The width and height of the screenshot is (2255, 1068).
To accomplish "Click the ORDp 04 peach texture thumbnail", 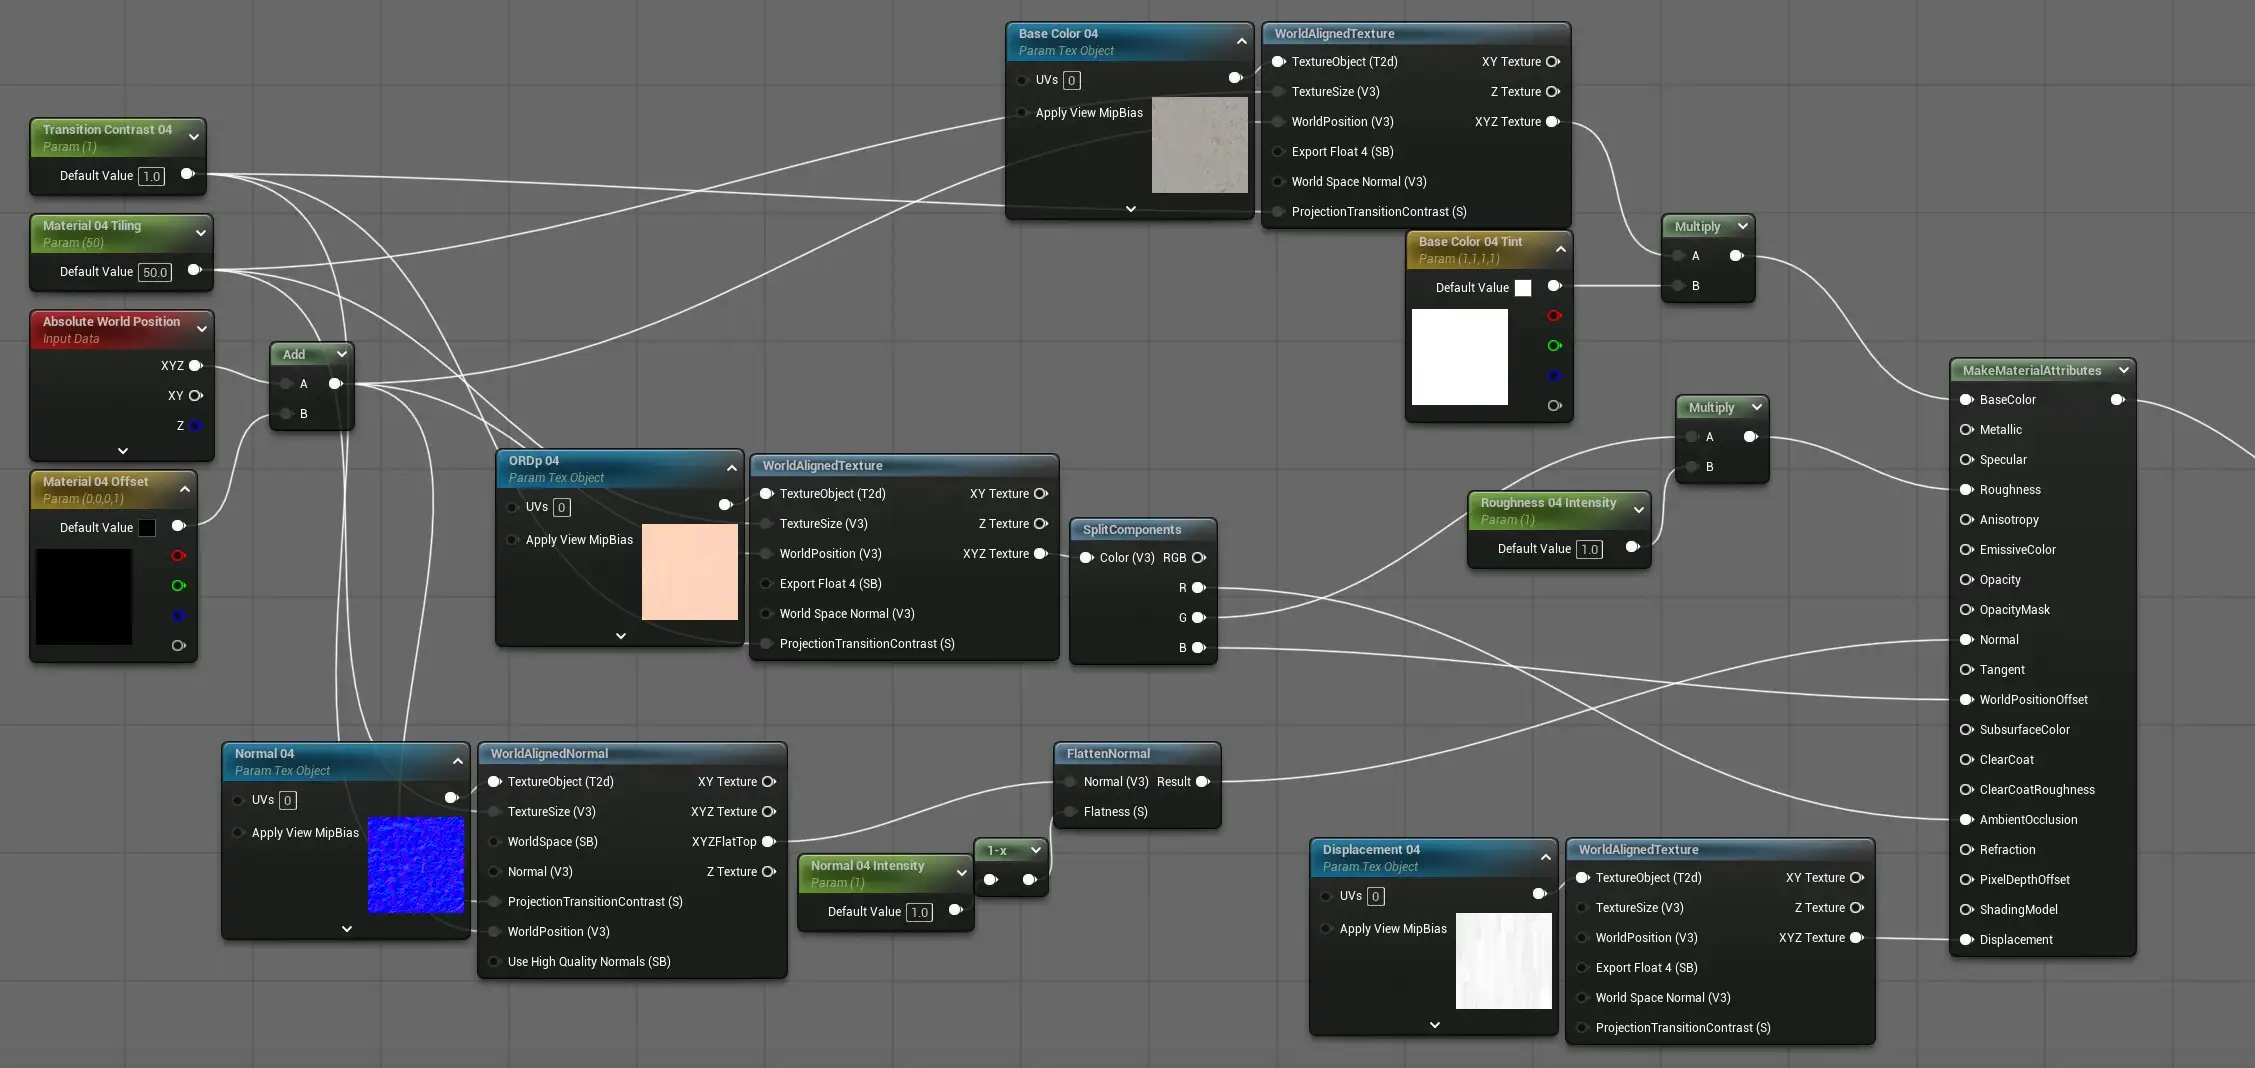I will click(x=690, y=572).
